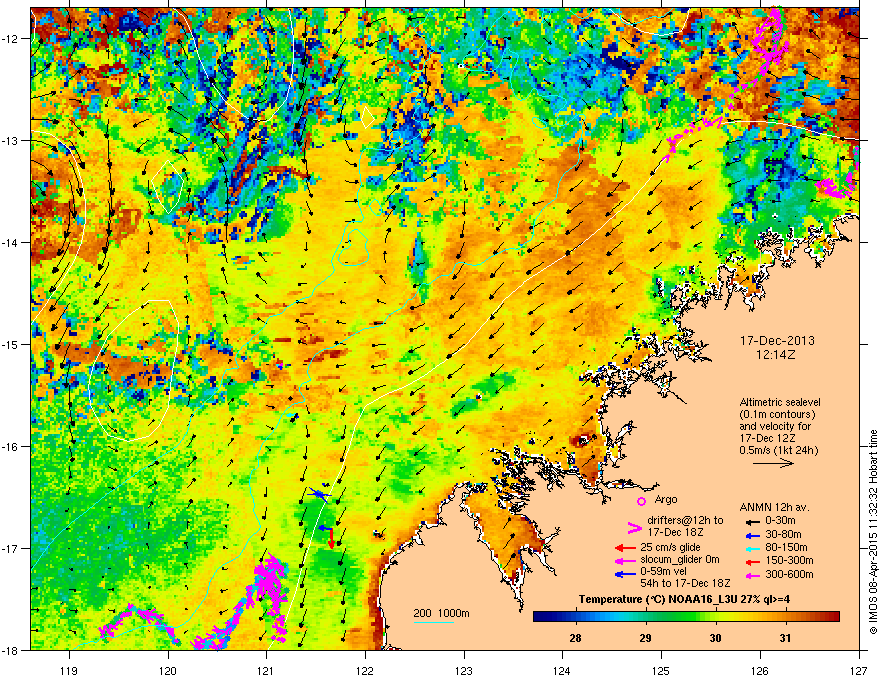The width and height of the screenshot is (880, 680).
Task: Click the time text 12:14Z
Action: [x=777, y=355]
